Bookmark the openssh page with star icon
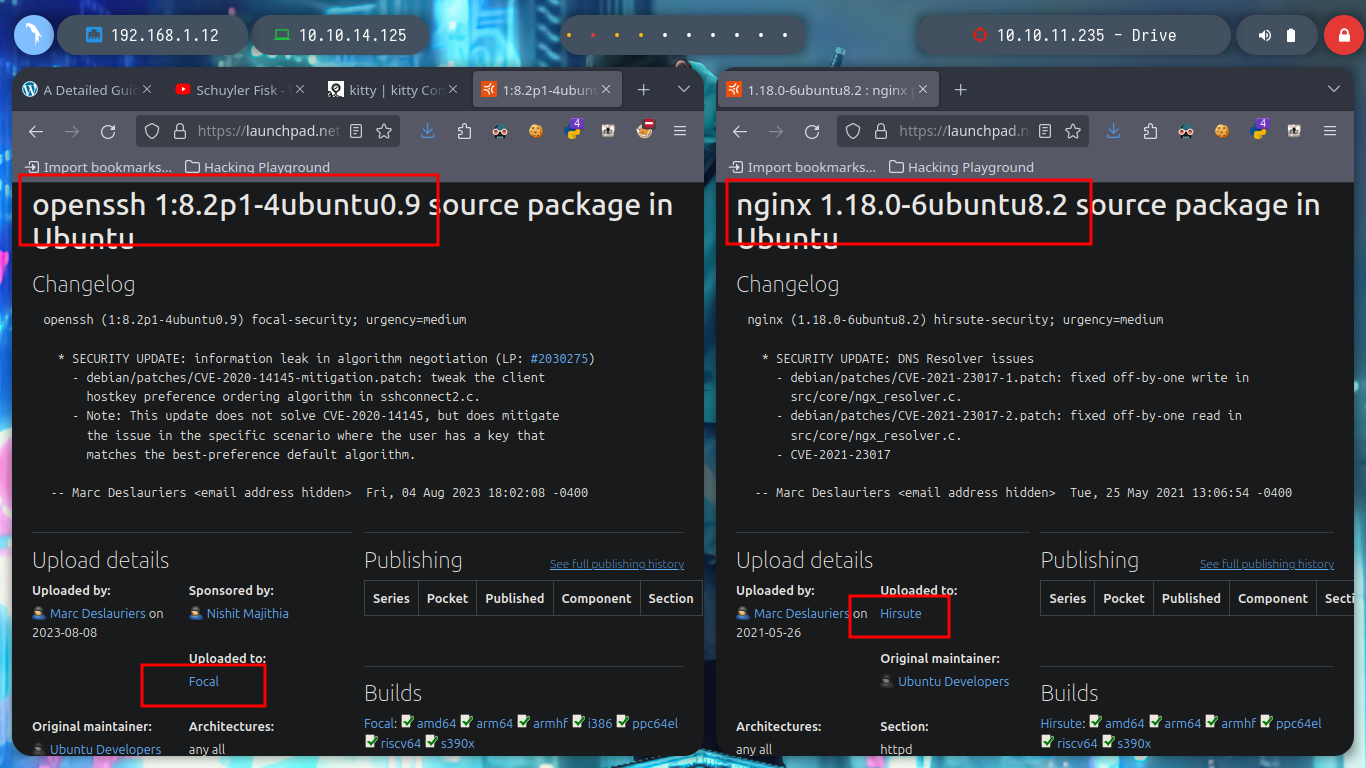The image size is (1366, 768). click(384, 131)
